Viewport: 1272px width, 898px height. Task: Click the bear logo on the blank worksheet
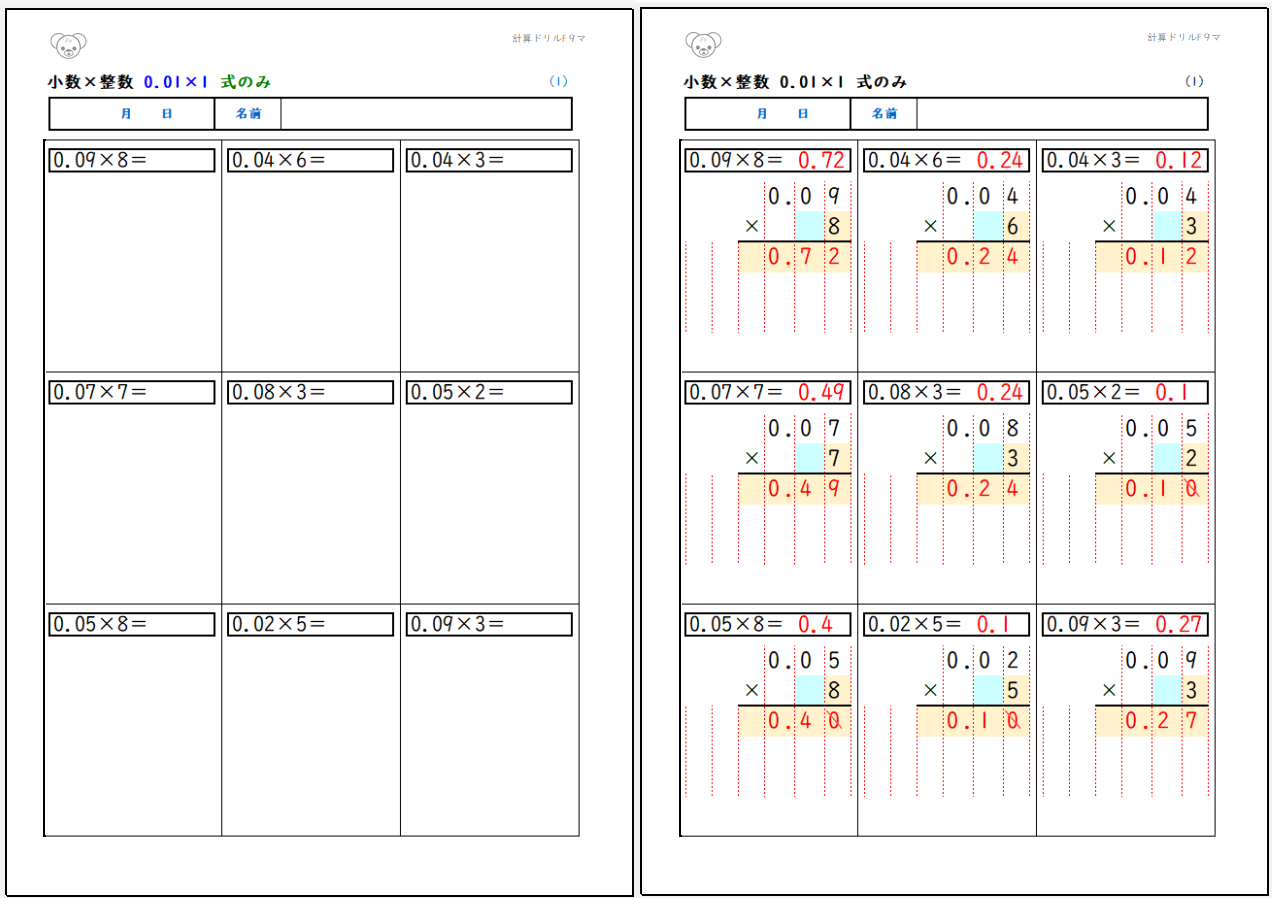coord(68,44)
